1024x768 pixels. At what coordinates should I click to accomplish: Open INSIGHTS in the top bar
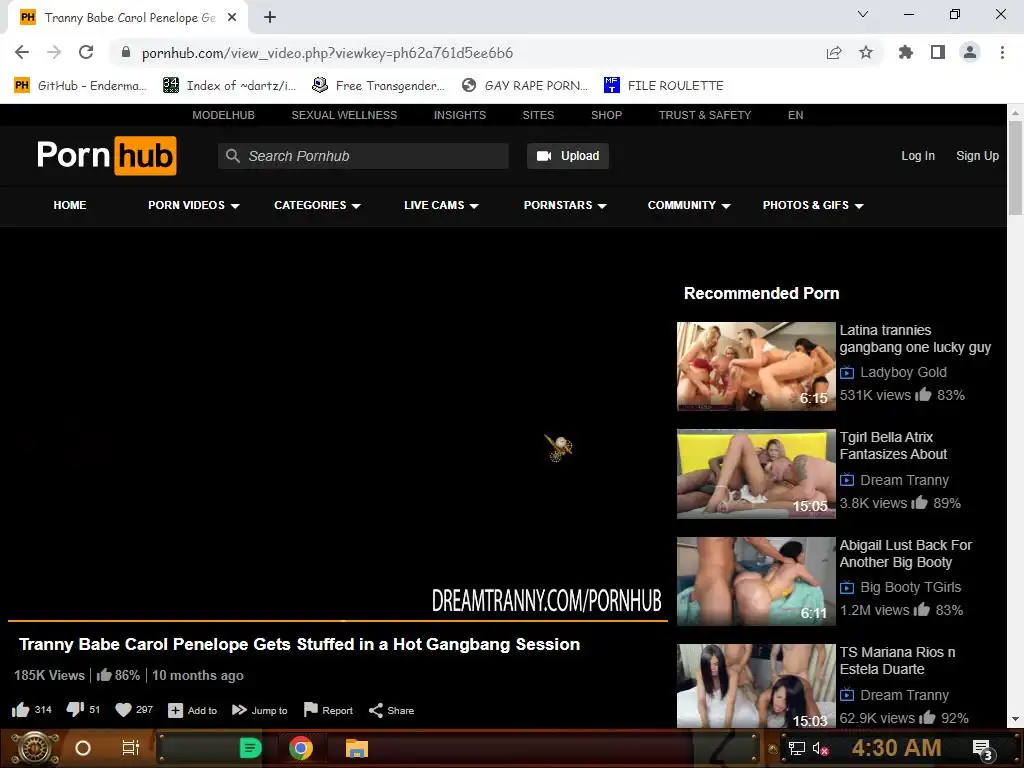[460, 115]
